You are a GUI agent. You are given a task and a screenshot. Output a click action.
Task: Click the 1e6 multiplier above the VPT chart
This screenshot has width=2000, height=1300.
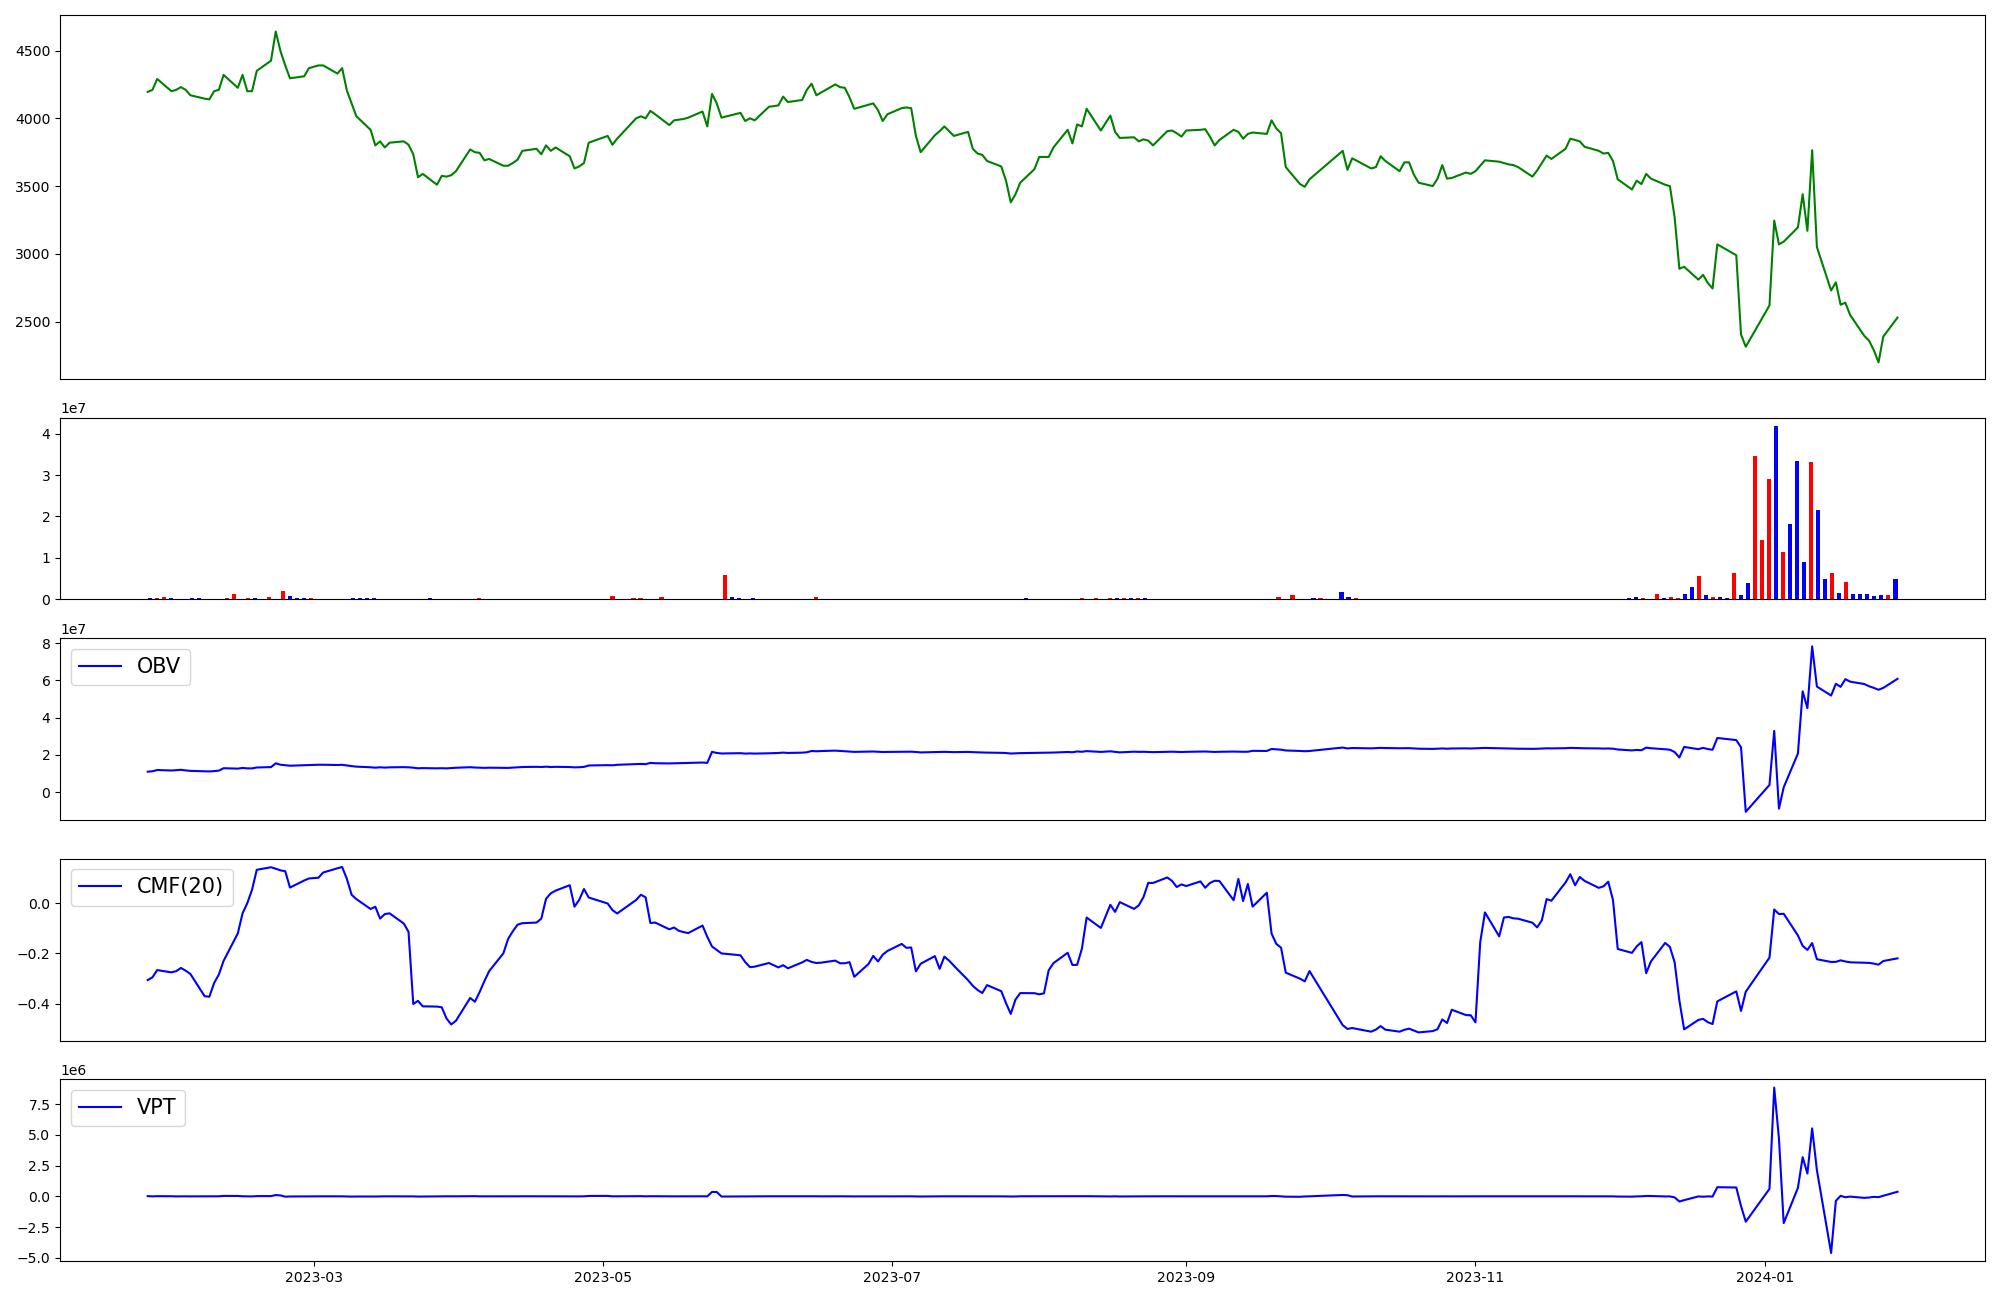[73, 1070]
